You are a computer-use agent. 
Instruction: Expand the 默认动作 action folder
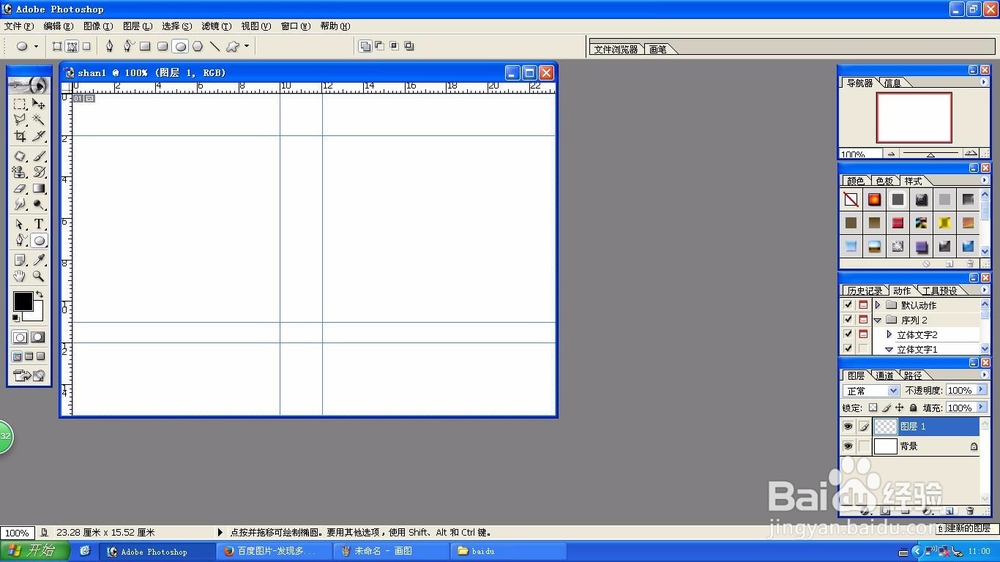pos(878,305)
